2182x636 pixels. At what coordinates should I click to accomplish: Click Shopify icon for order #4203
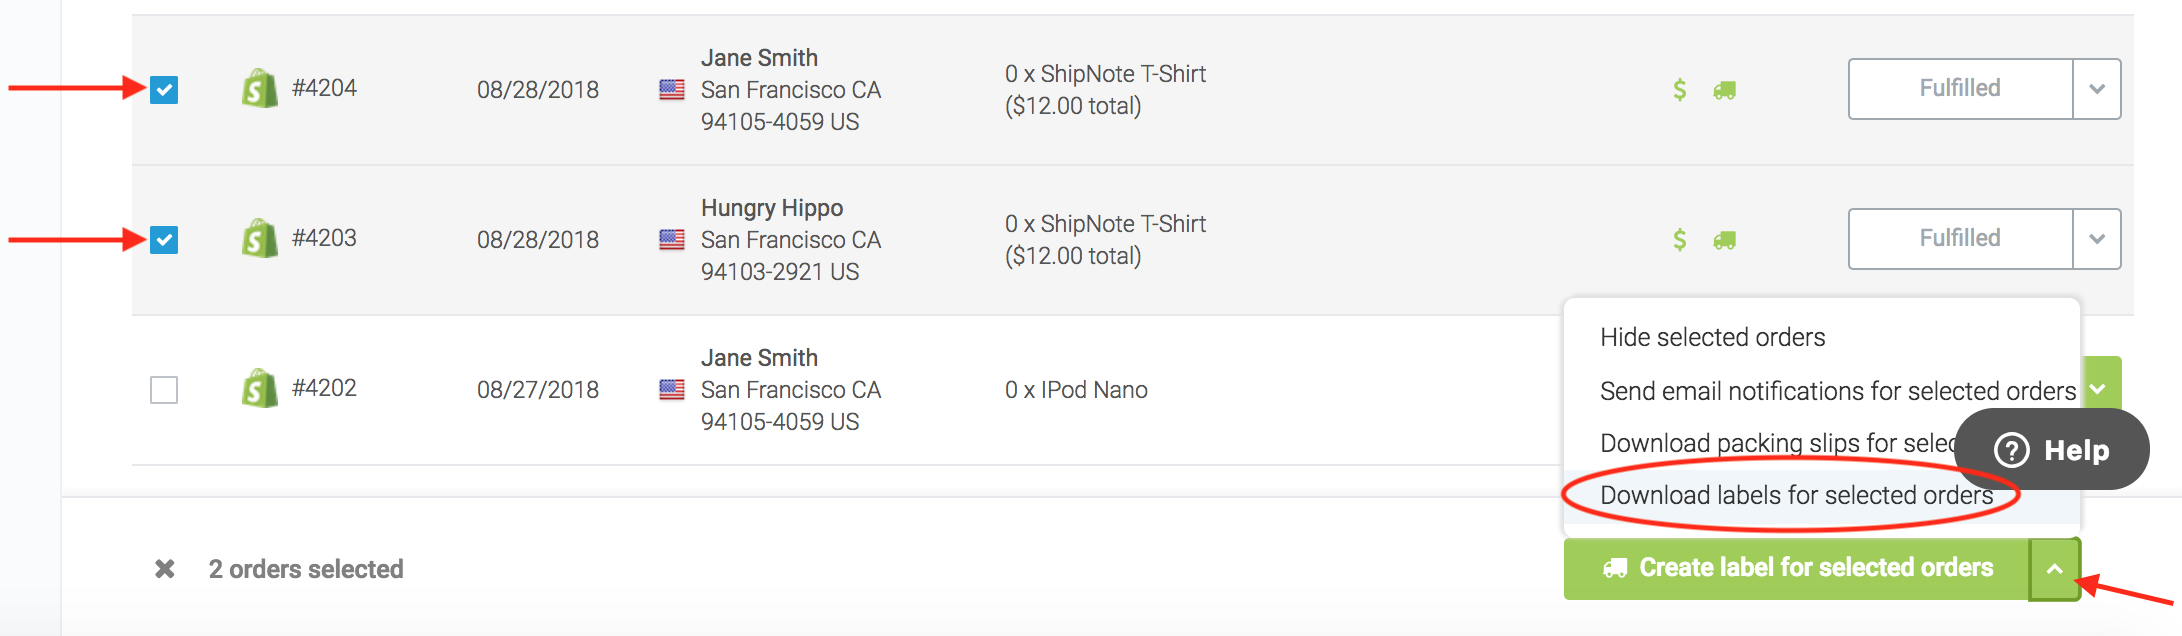click(259, 239)
